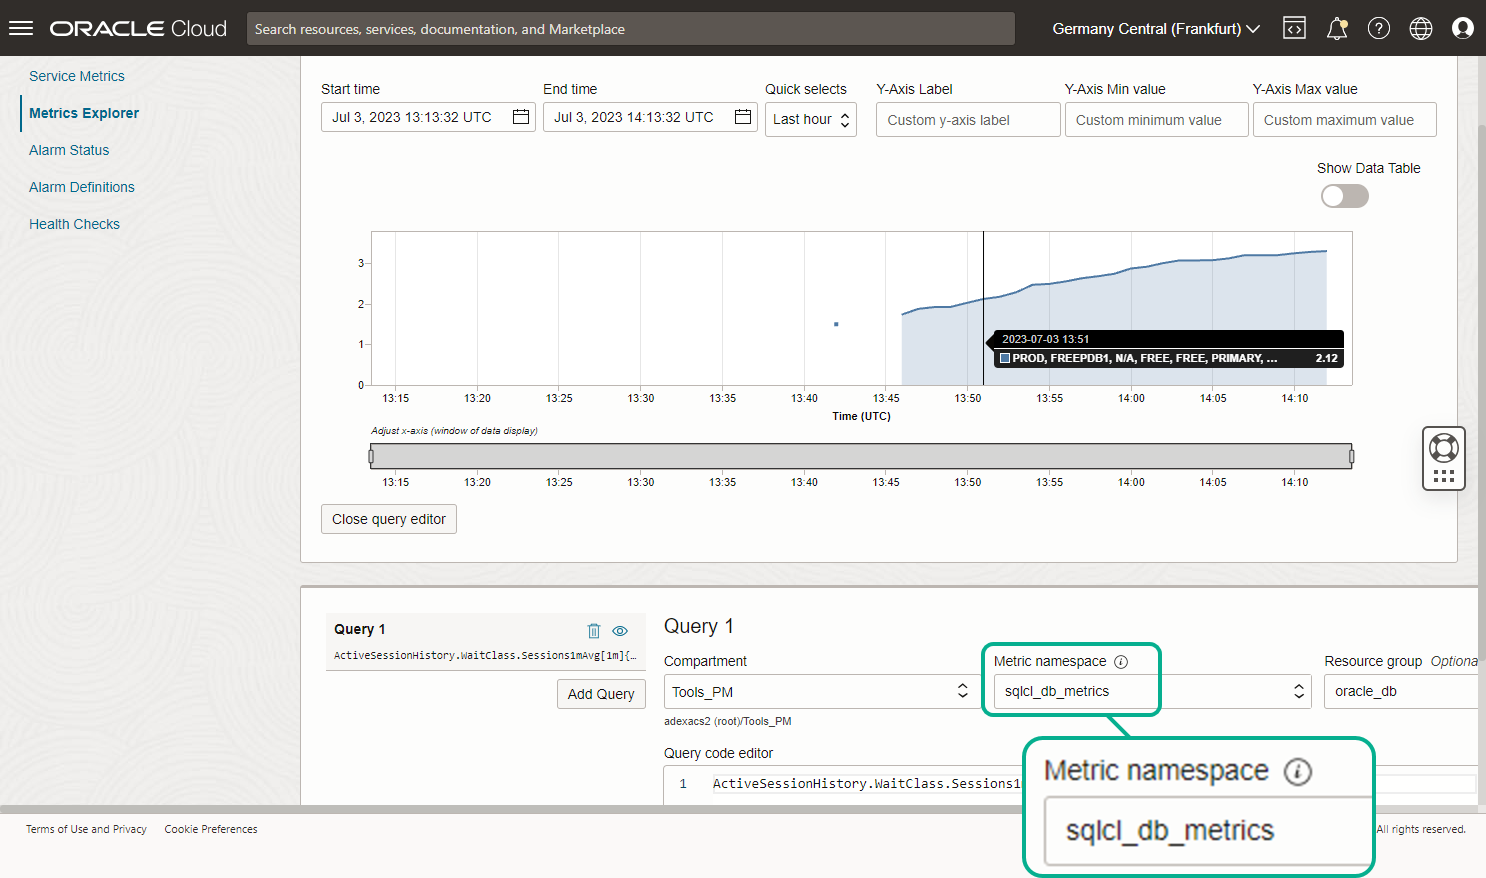Toggle Query 1 visibility eye icon

click(620, 631)
